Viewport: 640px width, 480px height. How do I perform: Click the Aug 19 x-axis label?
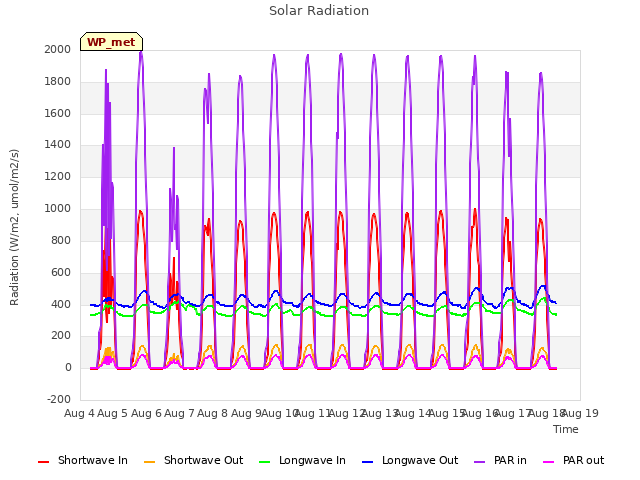(x=580, y=413)
